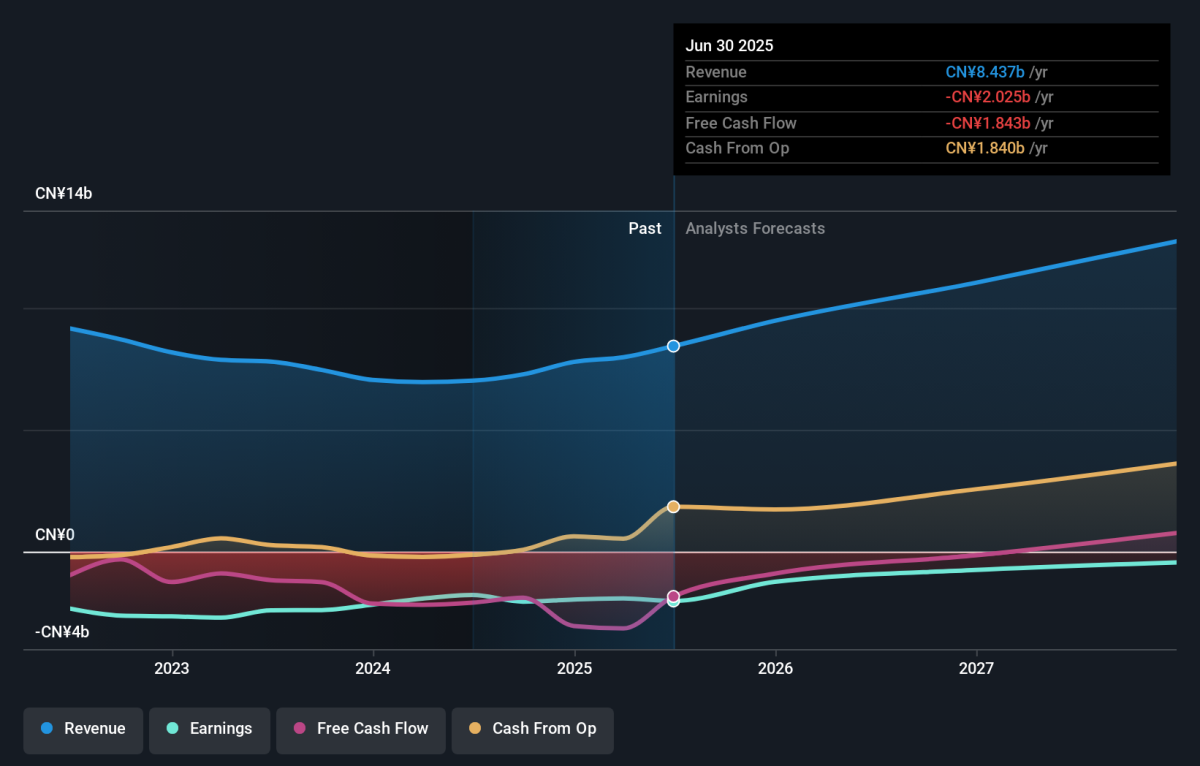Screen dimensions: 1200x766
Task: Click the Jun 30 2025 tooltip date header
Action: [729, 46]
